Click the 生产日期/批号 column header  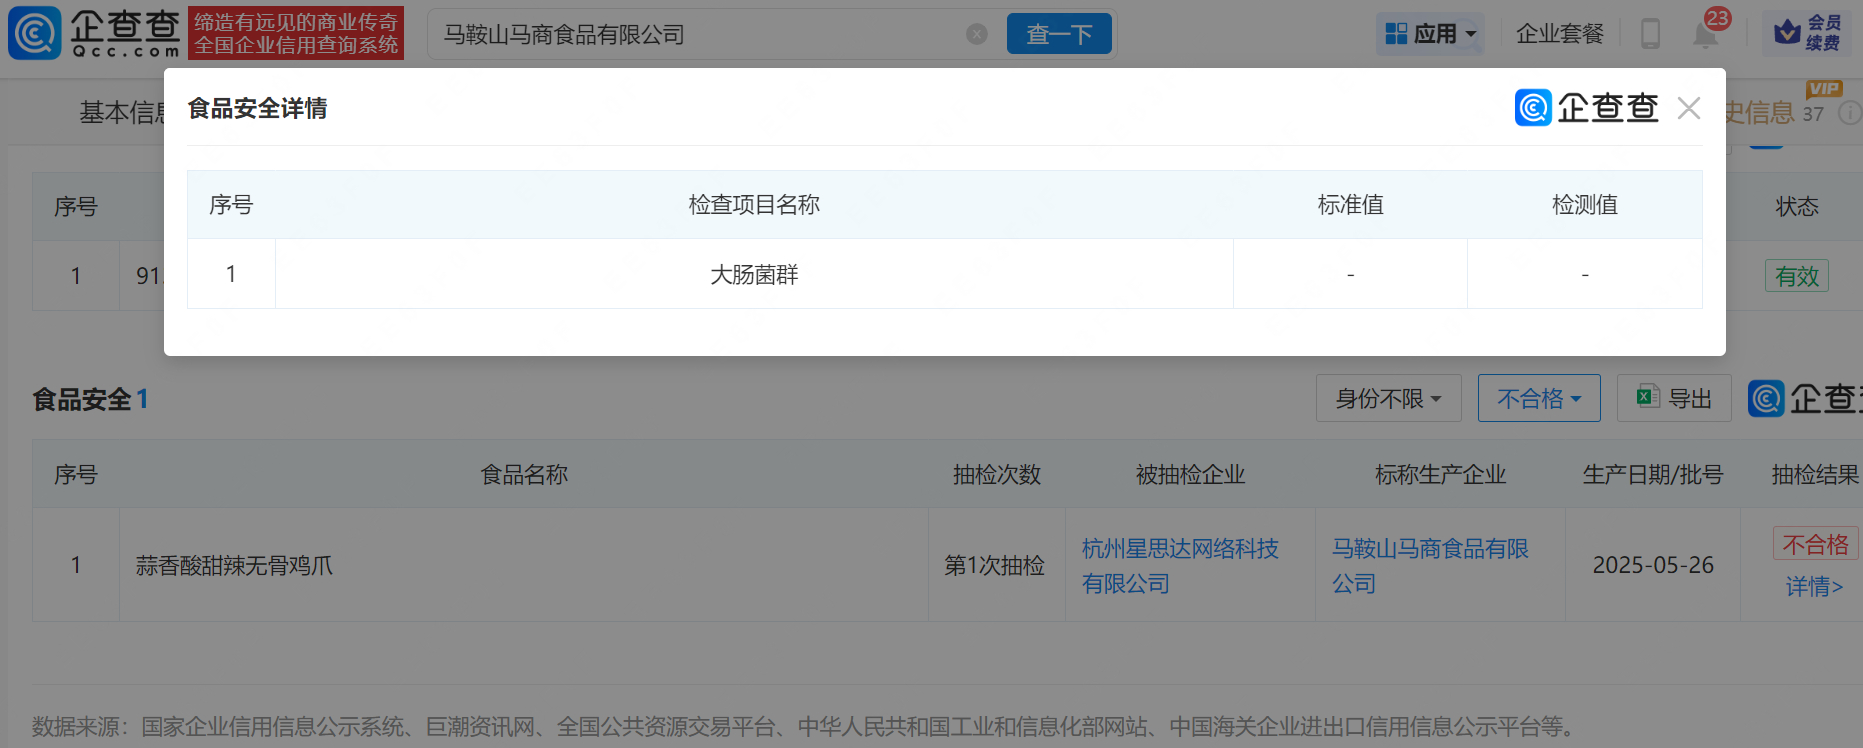pos(1653,475)
